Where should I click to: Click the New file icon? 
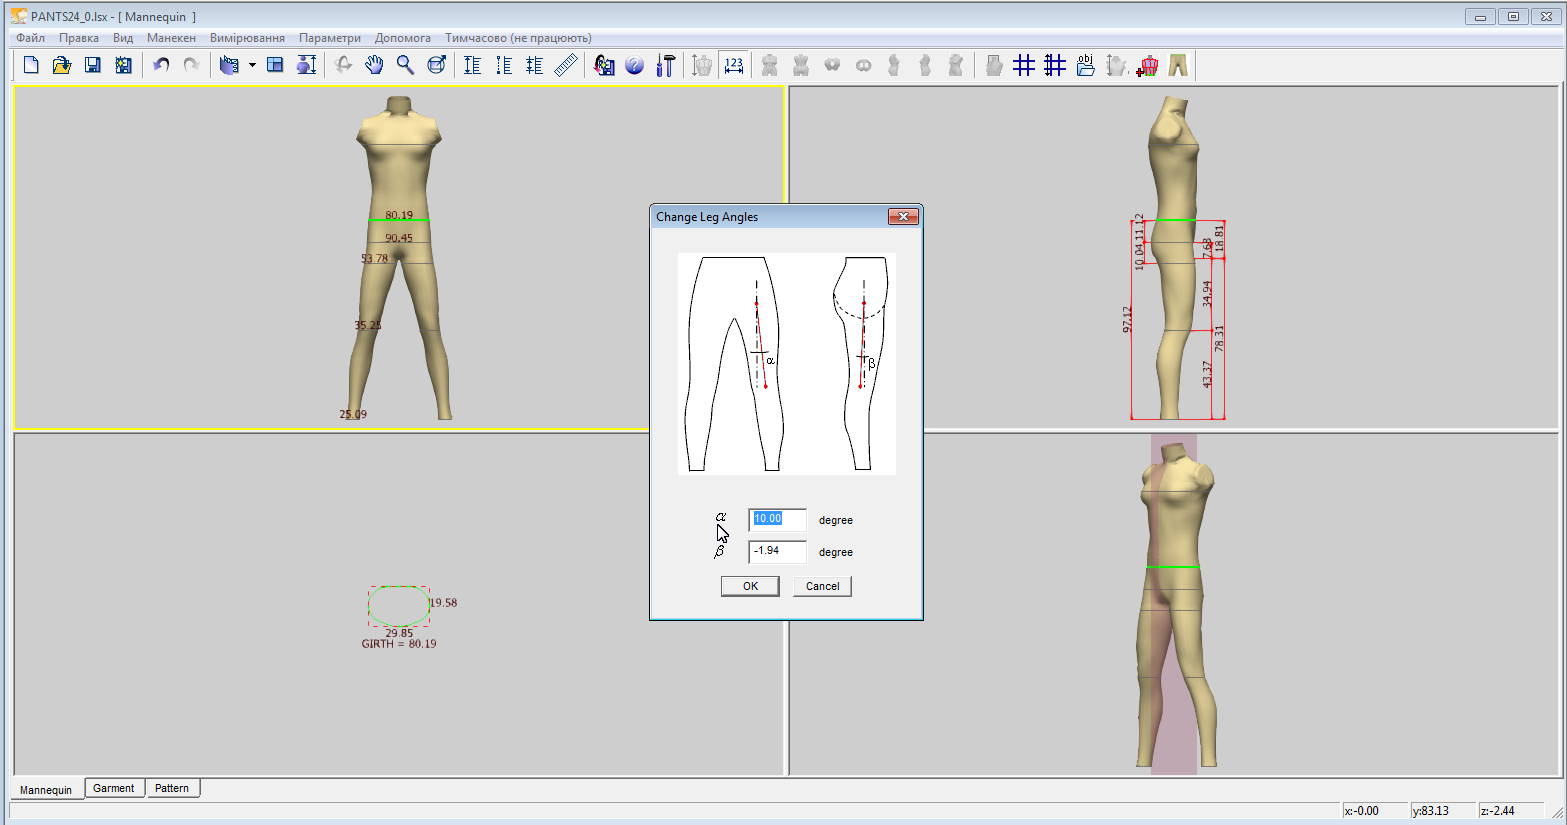coord(31,66)
